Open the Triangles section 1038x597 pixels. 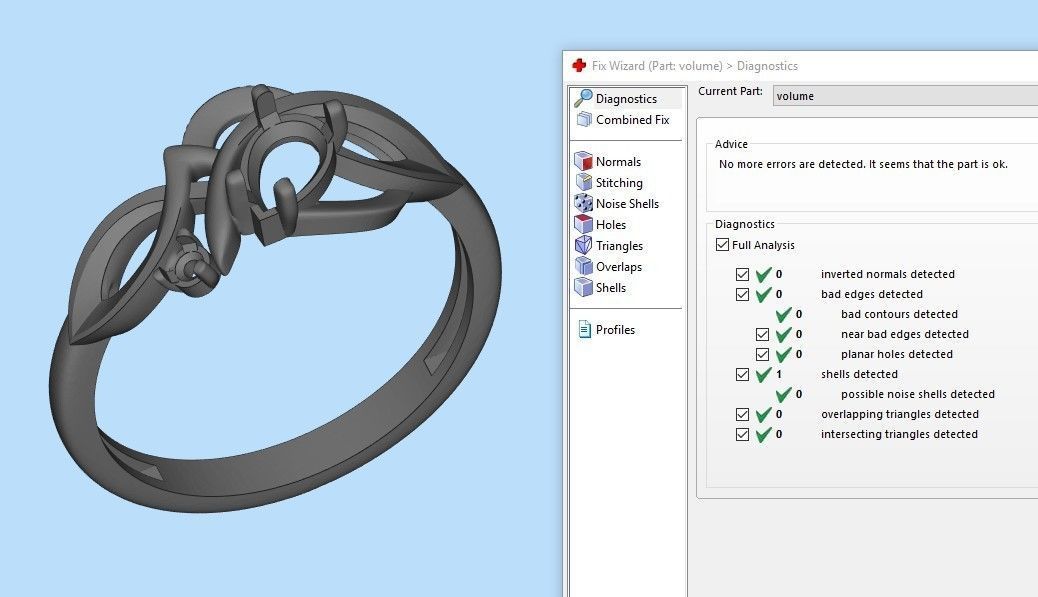point(619,246)
